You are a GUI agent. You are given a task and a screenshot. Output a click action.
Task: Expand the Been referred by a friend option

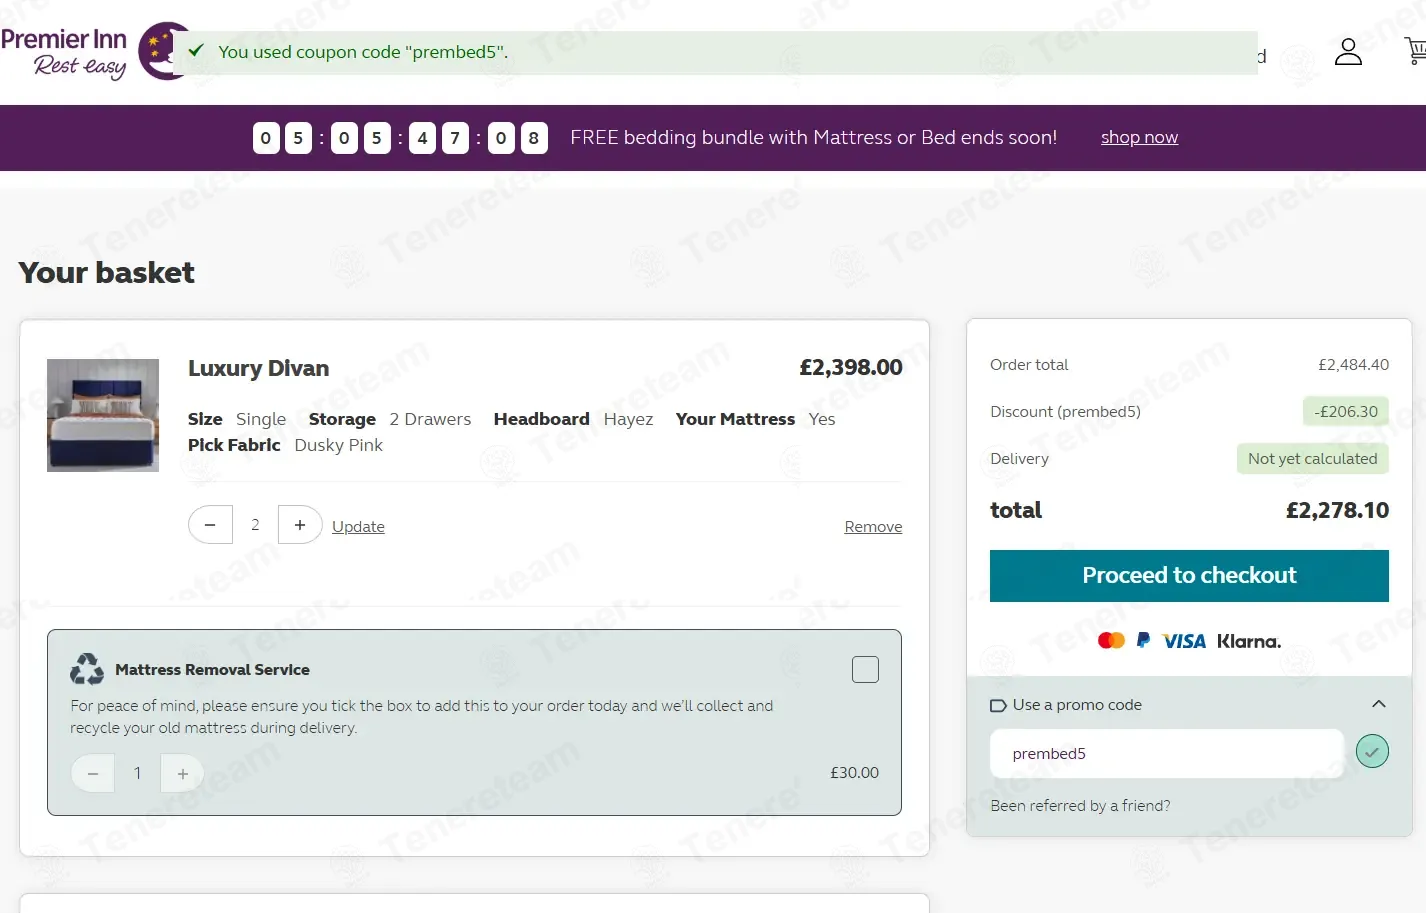point(1080,805)
